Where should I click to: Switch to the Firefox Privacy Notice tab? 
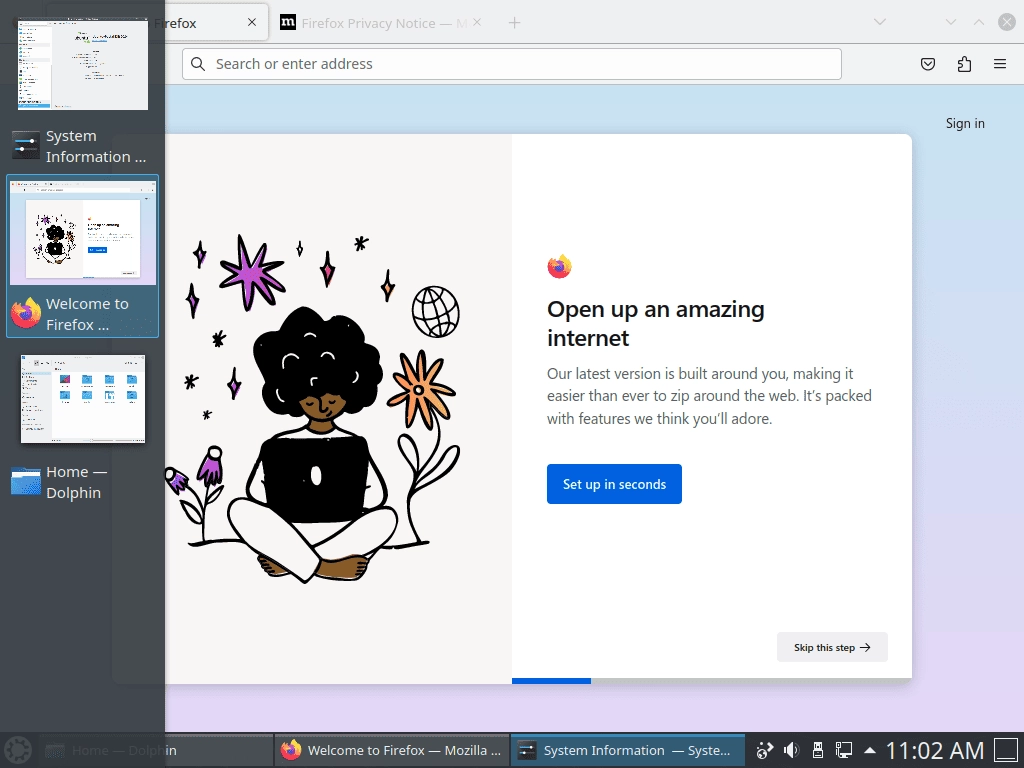[381, 23]
